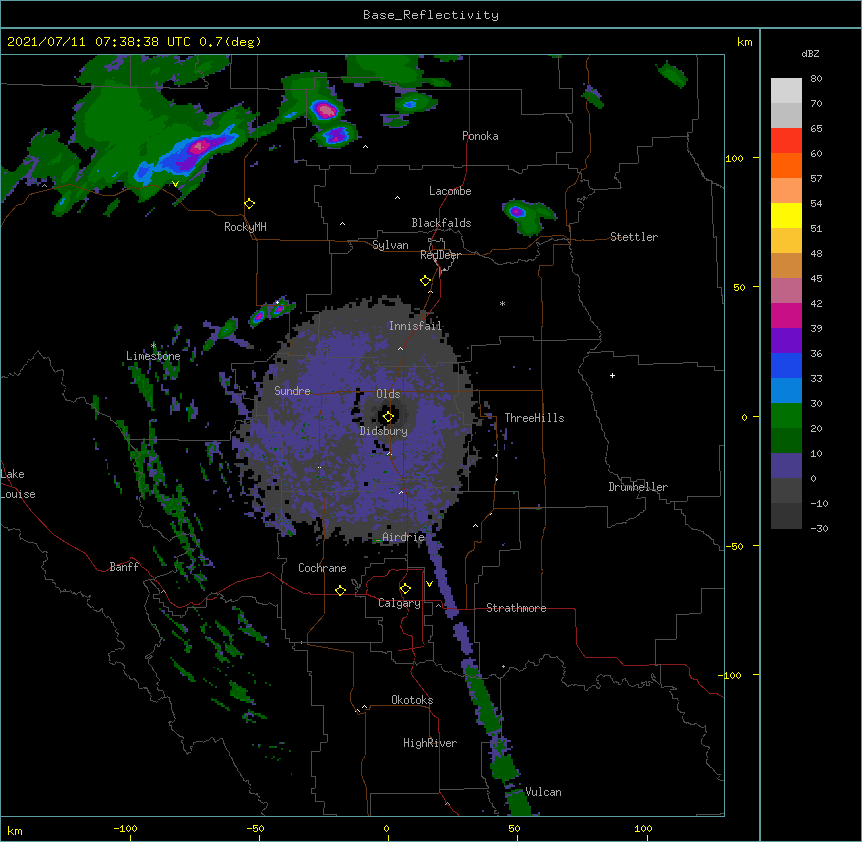Click the Airdrie town label
862x842 pixels.
(404, 537)
